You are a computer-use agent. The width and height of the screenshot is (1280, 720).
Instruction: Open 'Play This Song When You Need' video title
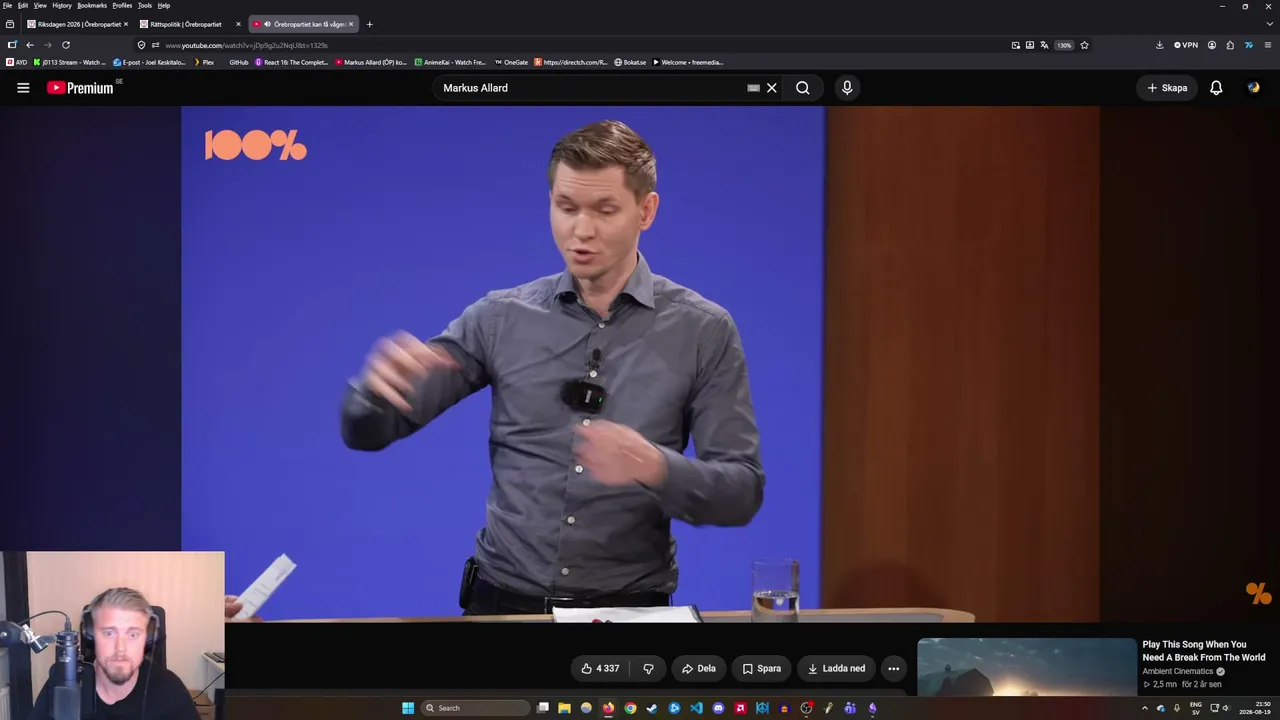tap(1204, 651)
